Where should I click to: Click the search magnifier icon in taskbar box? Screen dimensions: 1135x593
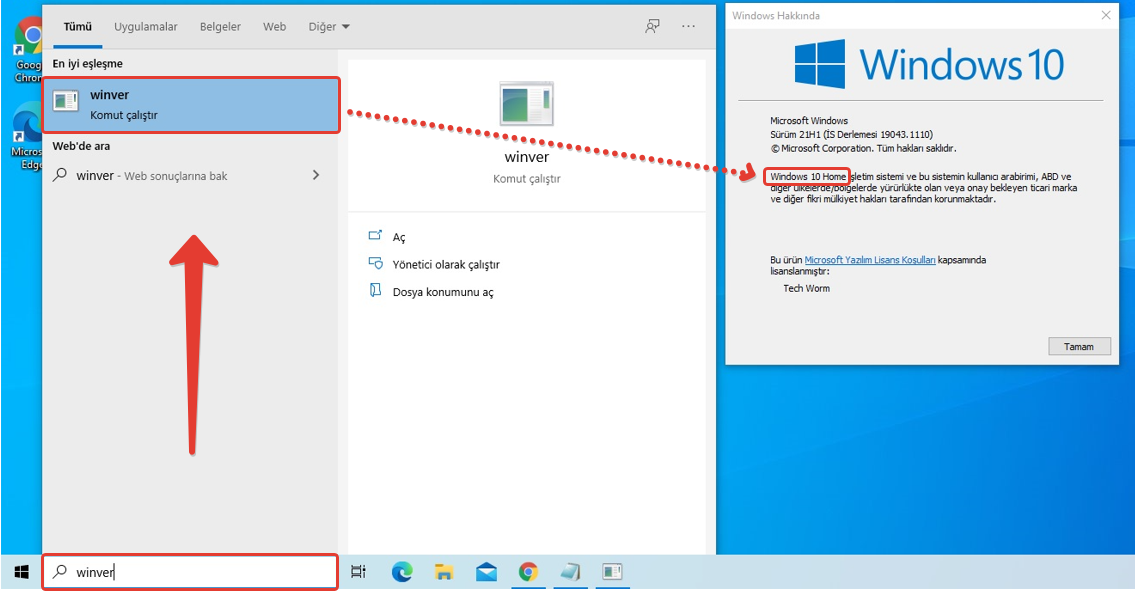(60, 571)
